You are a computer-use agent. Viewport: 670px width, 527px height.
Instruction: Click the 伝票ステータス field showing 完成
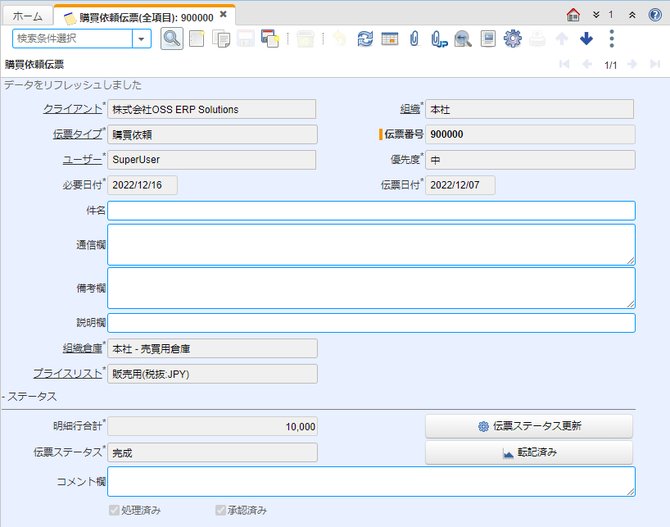point(212,453)
